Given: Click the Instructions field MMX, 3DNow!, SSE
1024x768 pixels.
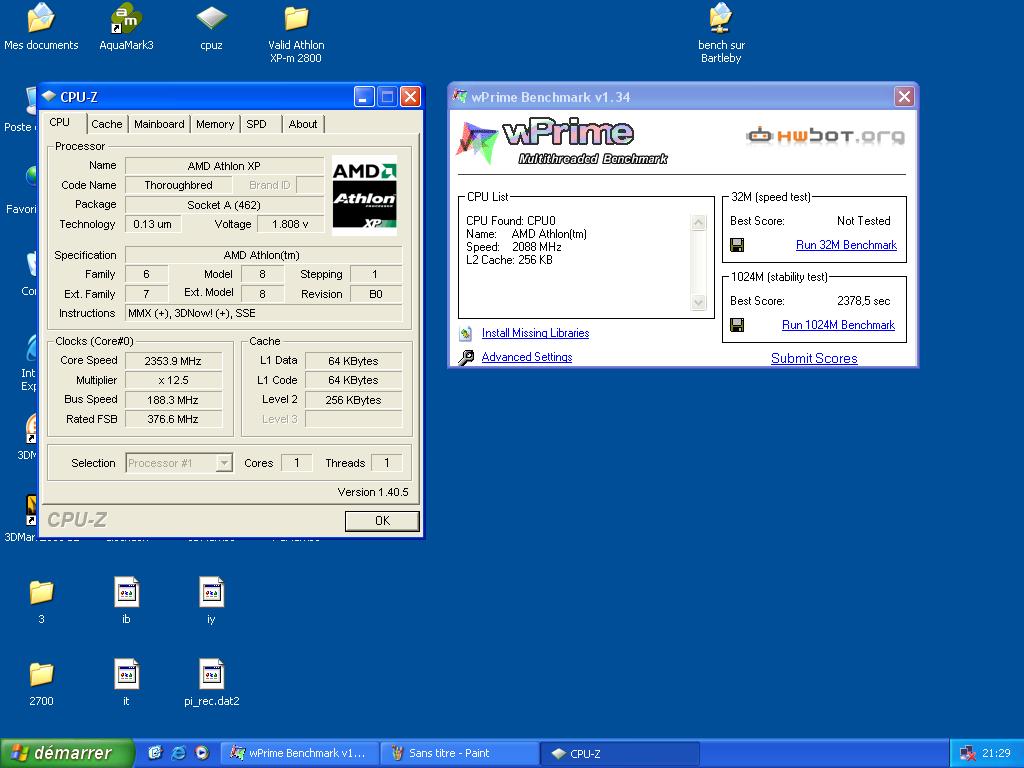Looking at the screenshot, I should pyautogui.click(x=263, y=313).
